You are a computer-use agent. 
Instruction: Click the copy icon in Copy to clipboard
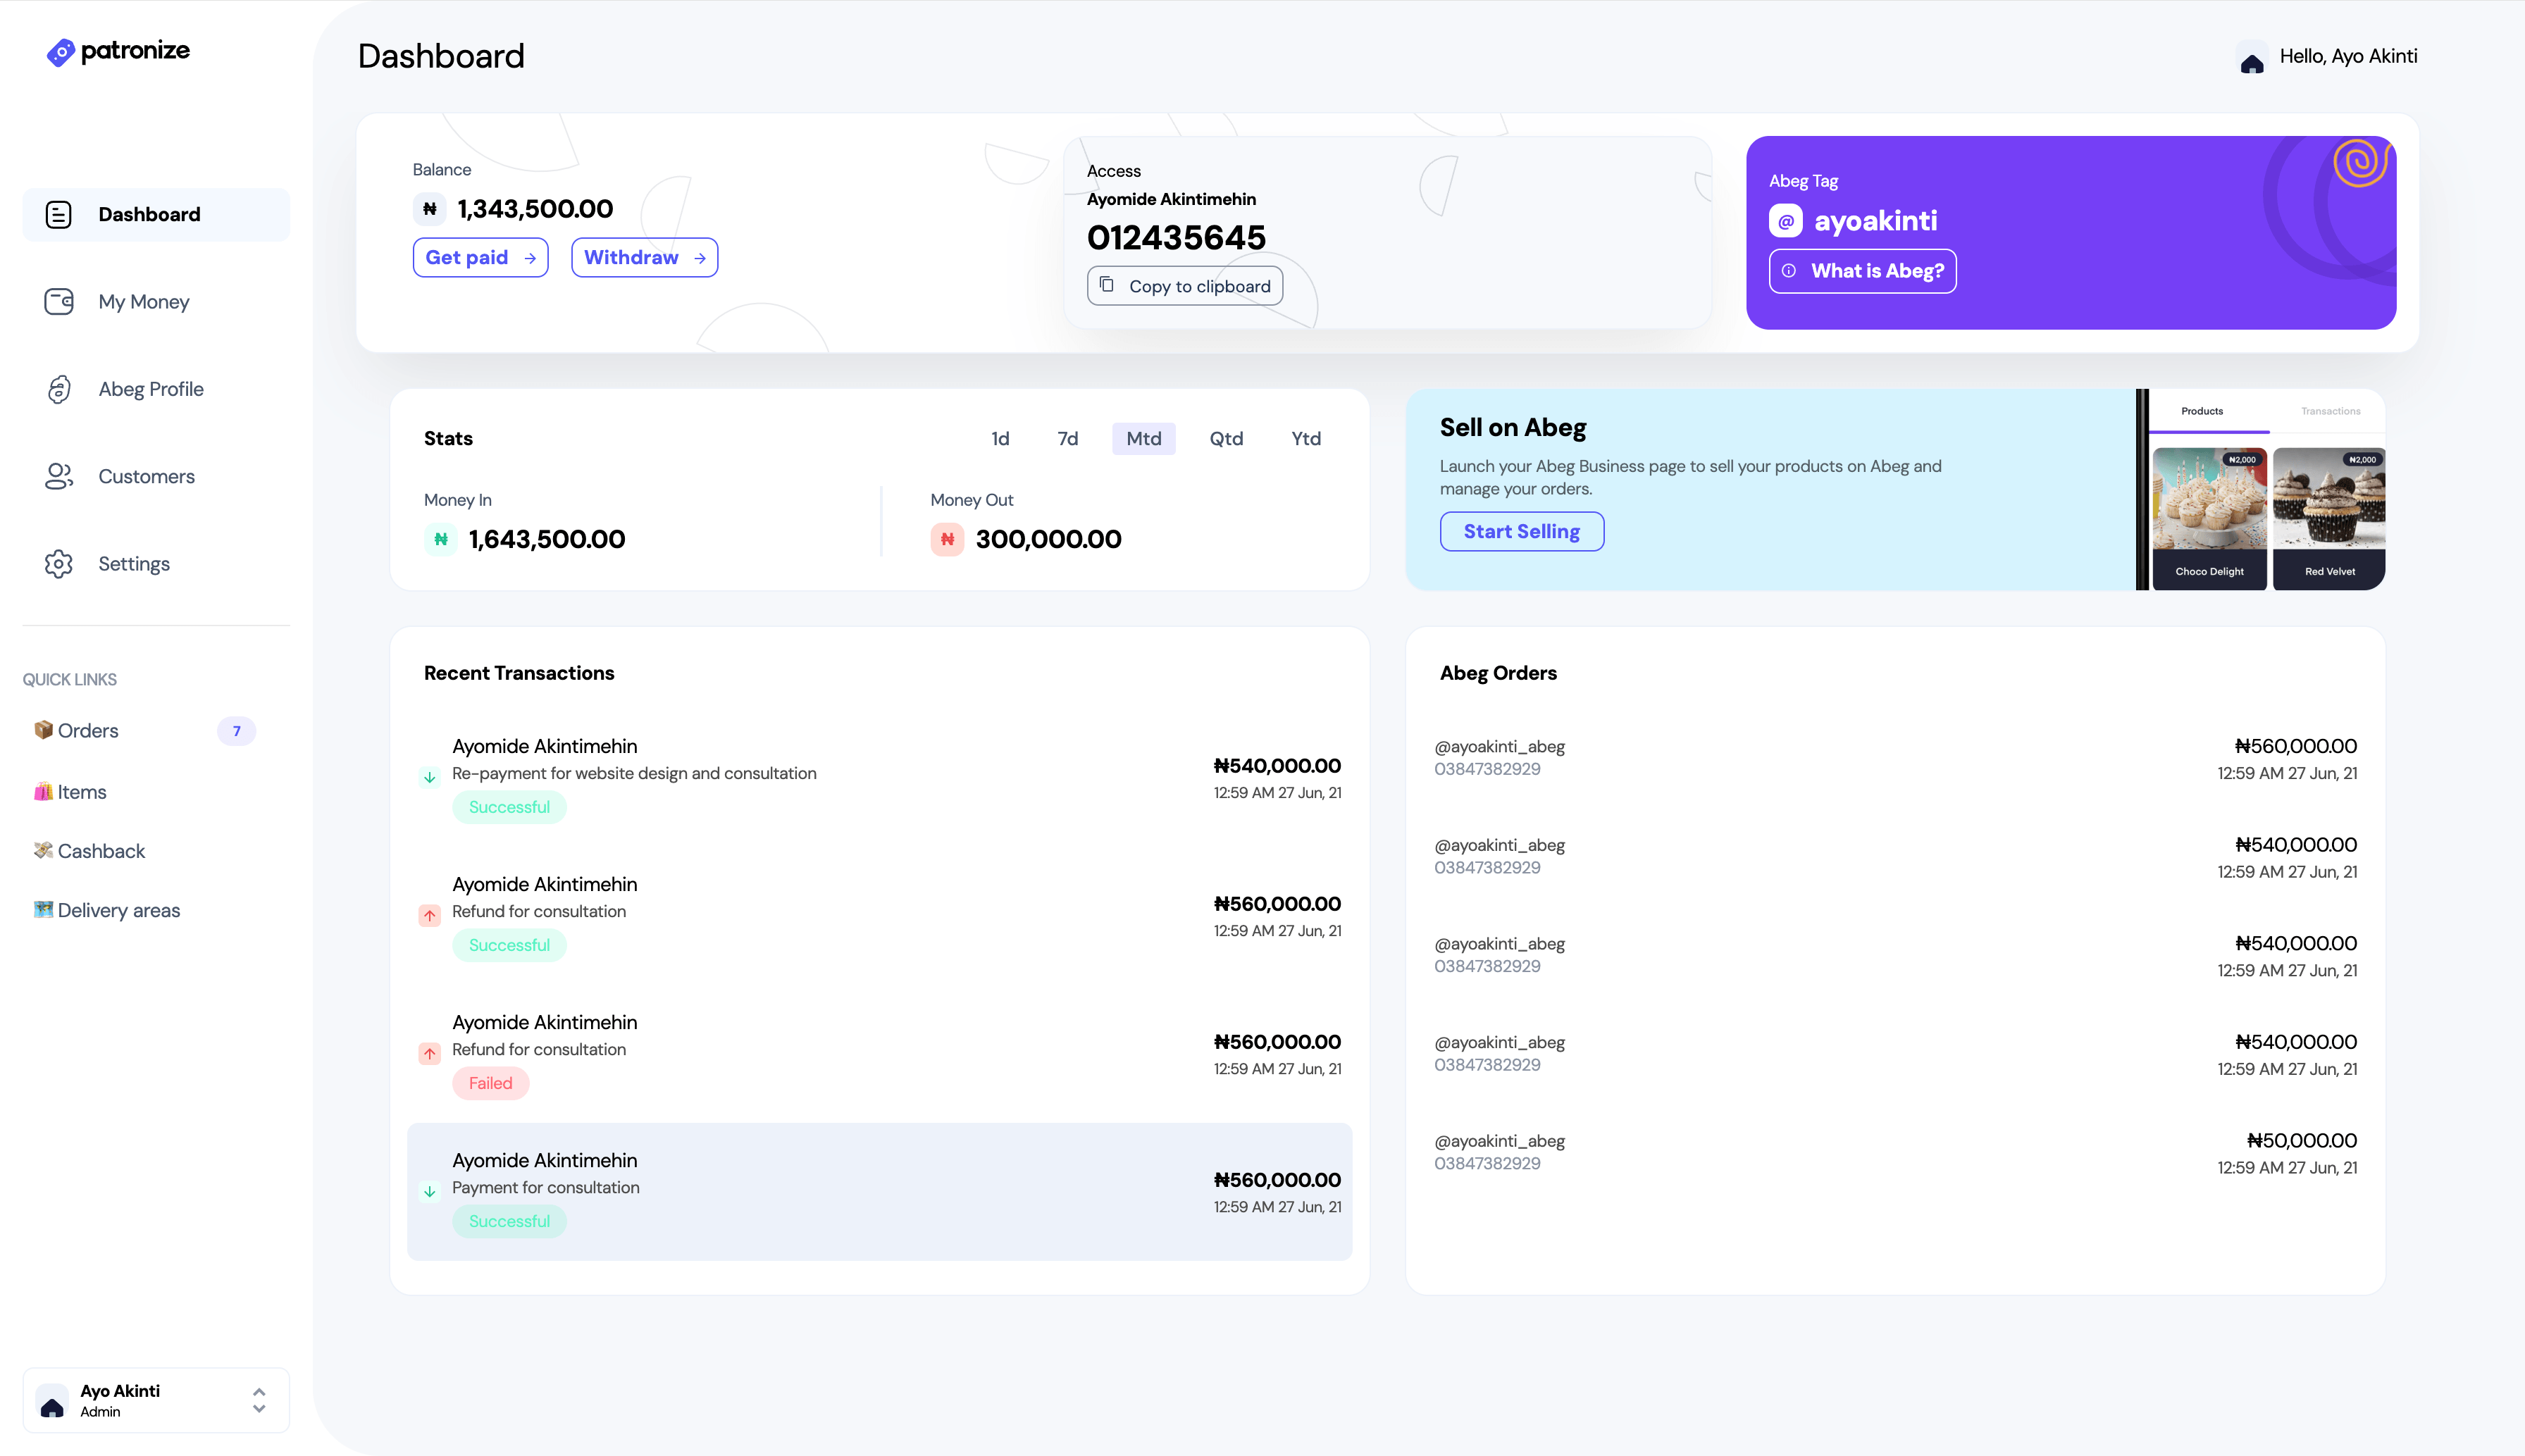[x=1107, y=285]
